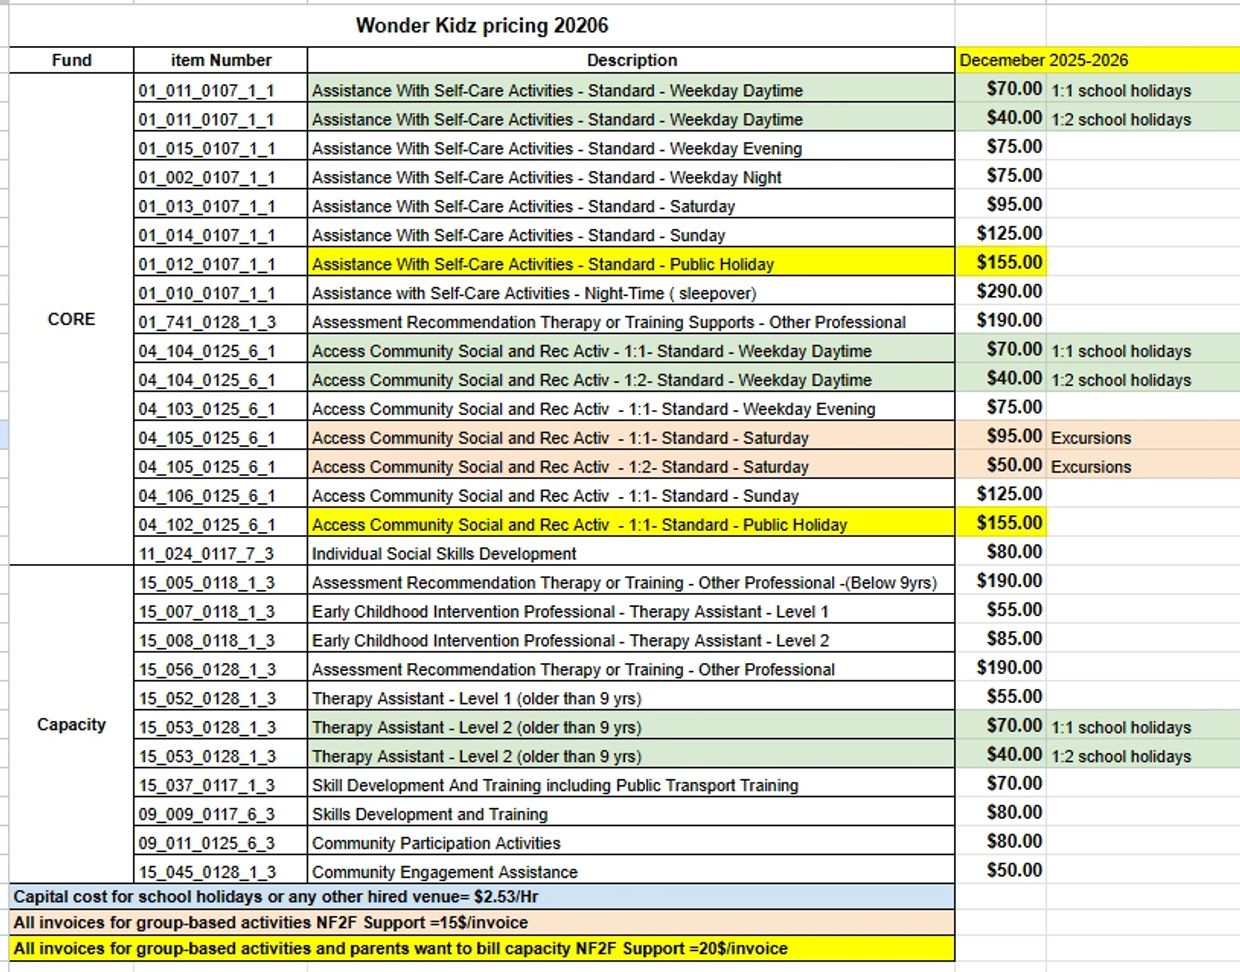Viewport: 1240px width, 972px height.
Task: Select the item Number header cell
Action: click(221, 60)
